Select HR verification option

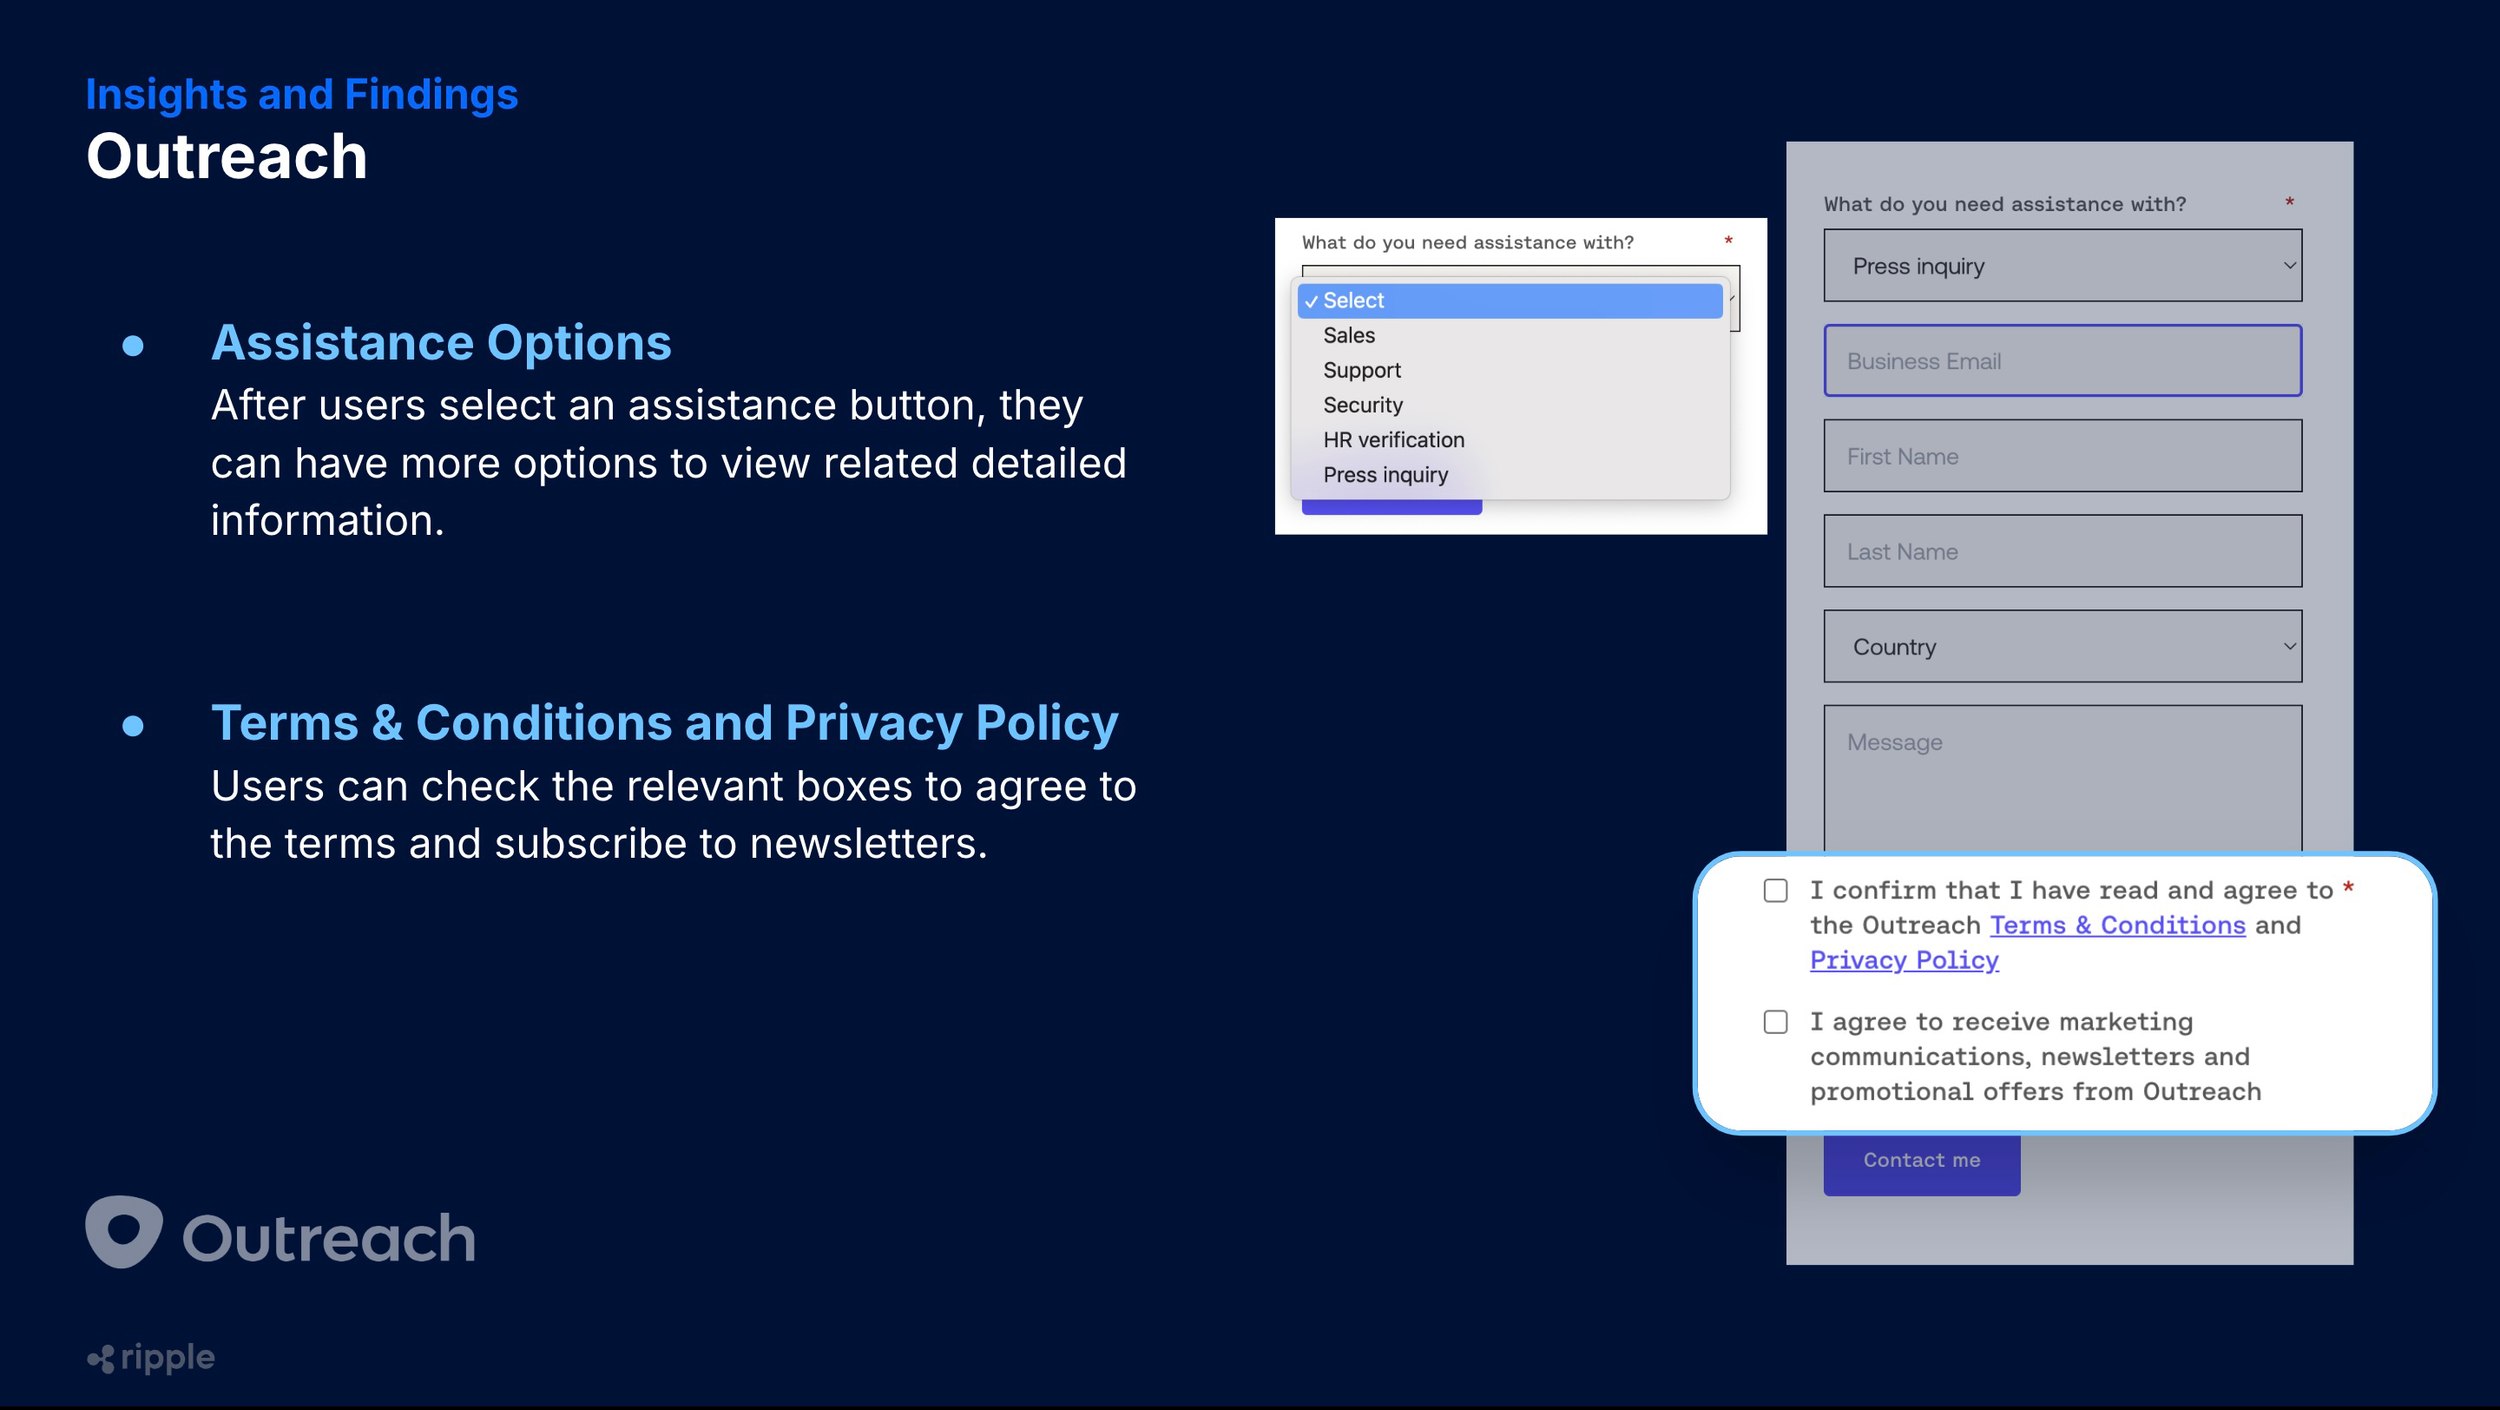point(1393,441)
